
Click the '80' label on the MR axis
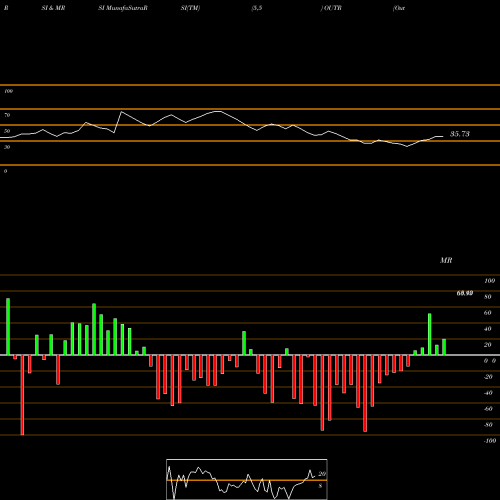click(488, 297)
